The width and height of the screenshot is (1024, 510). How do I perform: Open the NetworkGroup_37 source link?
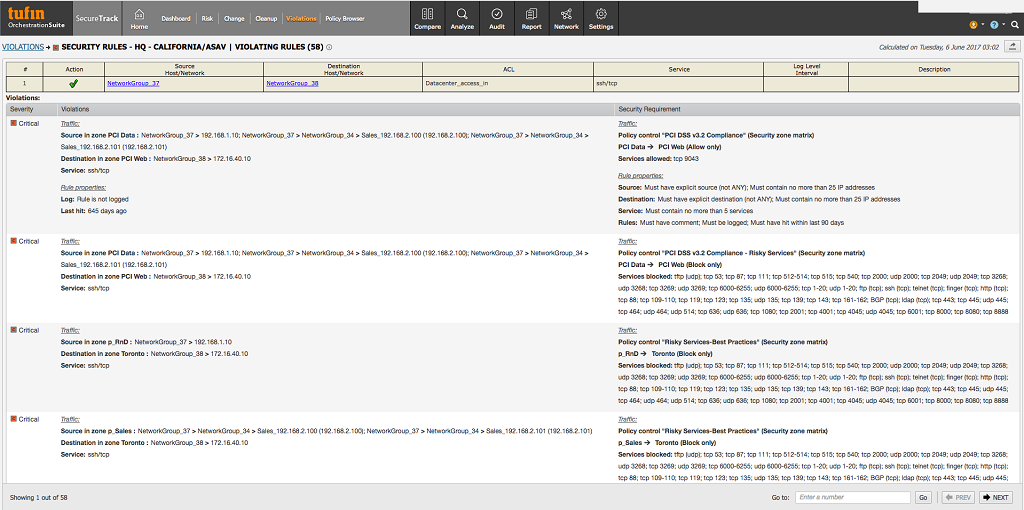(x=133, y=84)
